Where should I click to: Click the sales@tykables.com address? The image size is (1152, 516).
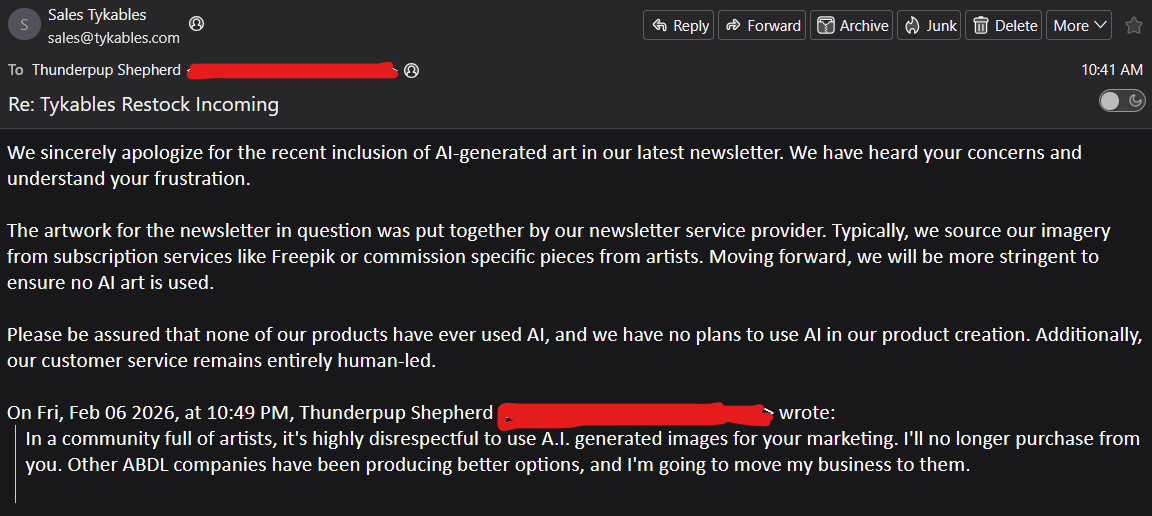pos(114,38)
